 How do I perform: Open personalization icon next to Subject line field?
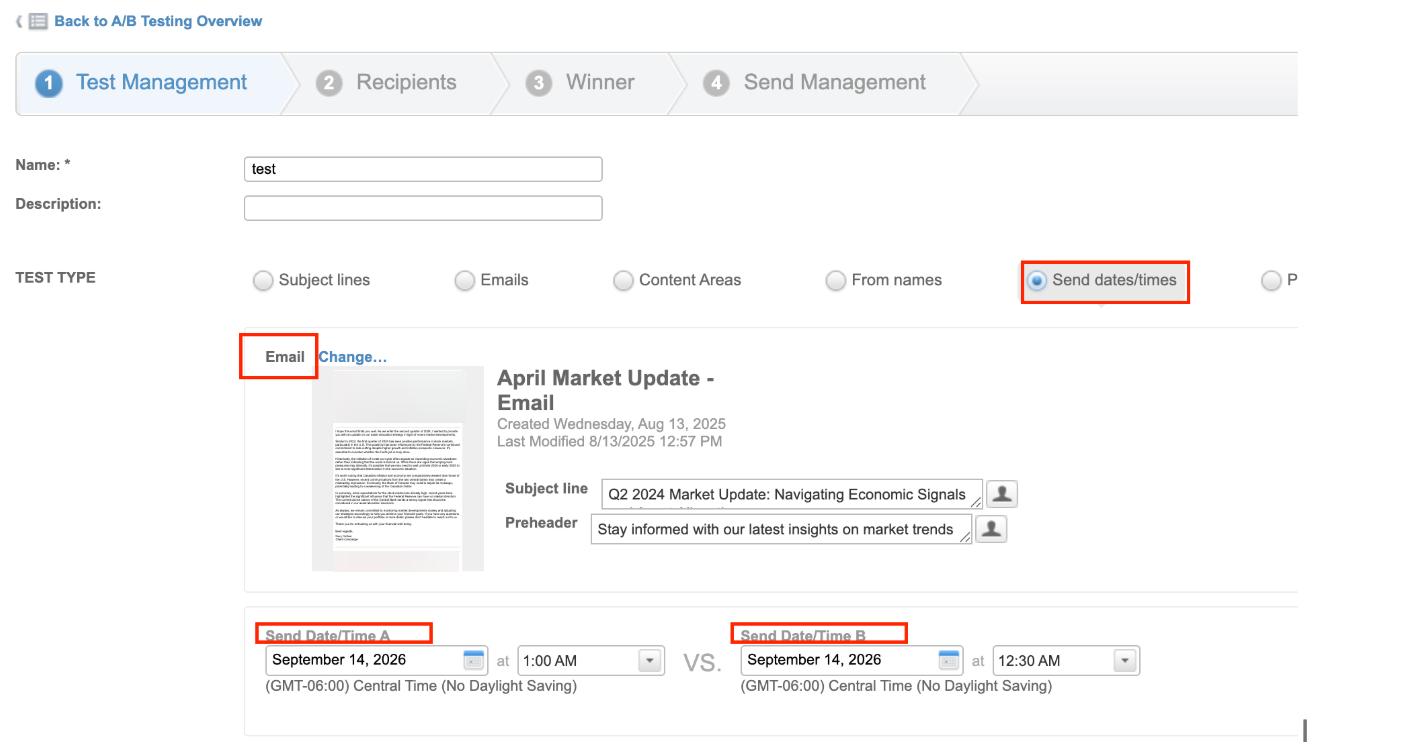tap(1002, 494)
